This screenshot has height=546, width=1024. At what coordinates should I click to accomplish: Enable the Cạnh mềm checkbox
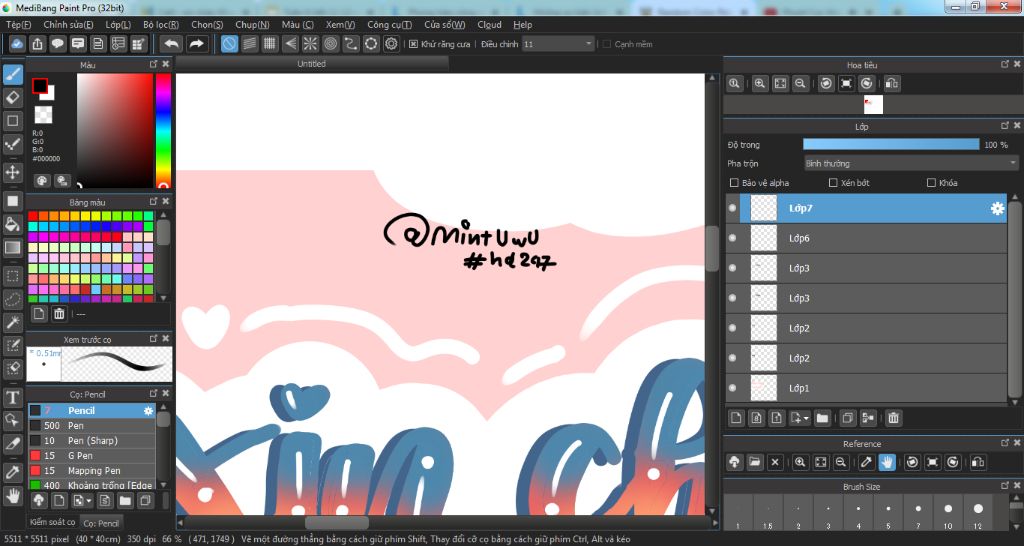click(x=607, y=44)
